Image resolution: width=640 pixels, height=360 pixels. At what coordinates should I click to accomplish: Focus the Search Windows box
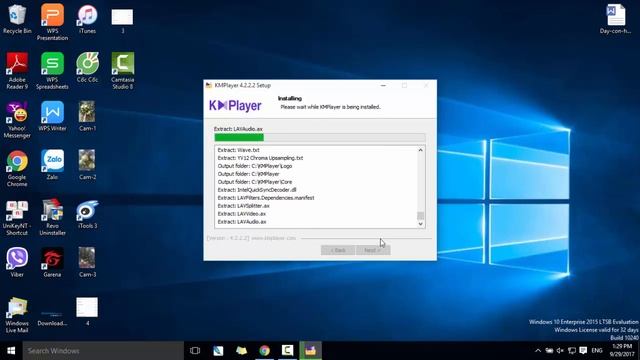103,351
